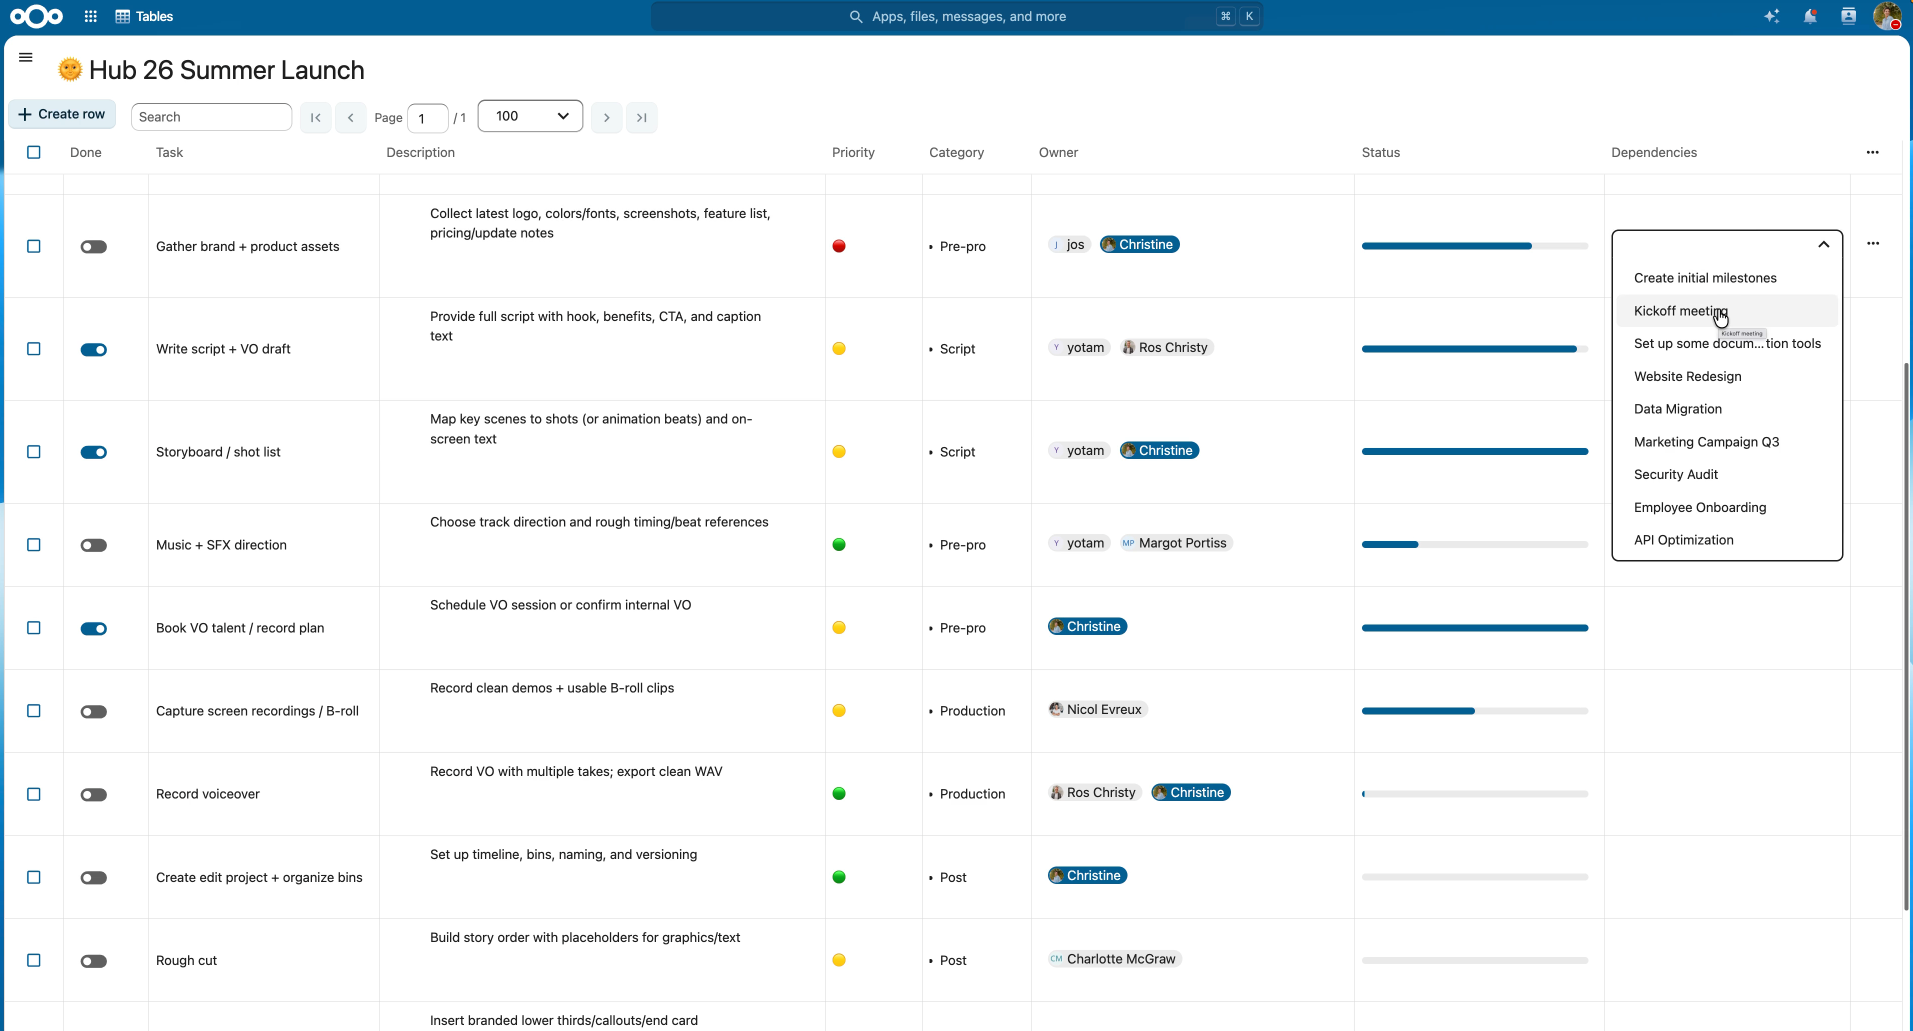Go to the next page of rows
The width and height of the screenshot is (1913, 1031).
coord(606,117)
